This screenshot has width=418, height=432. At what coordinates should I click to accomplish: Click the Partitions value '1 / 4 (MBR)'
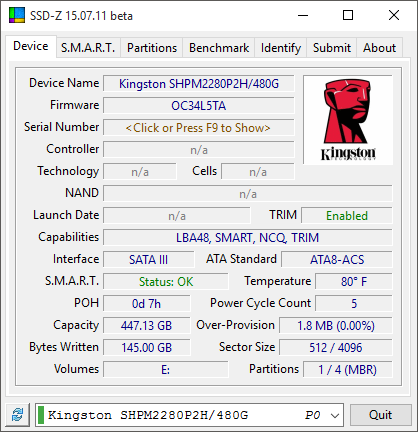coord(348,370)
